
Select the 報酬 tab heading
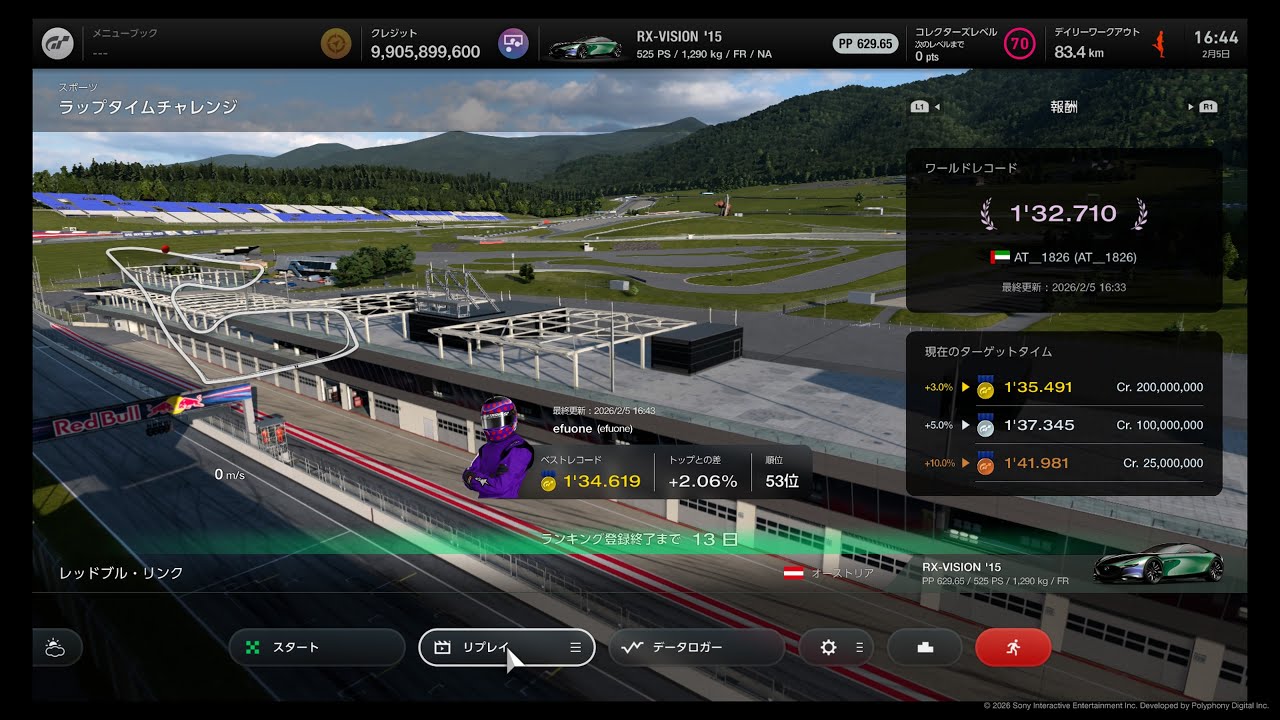[x=1064, y=107]
